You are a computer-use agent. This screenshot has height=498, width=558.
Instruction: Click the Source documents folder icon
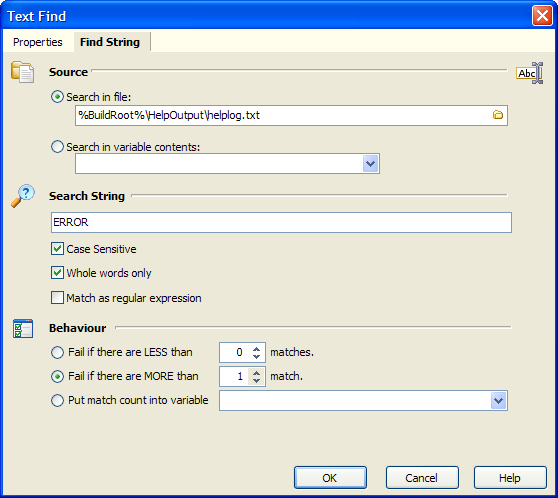[22, 72]
